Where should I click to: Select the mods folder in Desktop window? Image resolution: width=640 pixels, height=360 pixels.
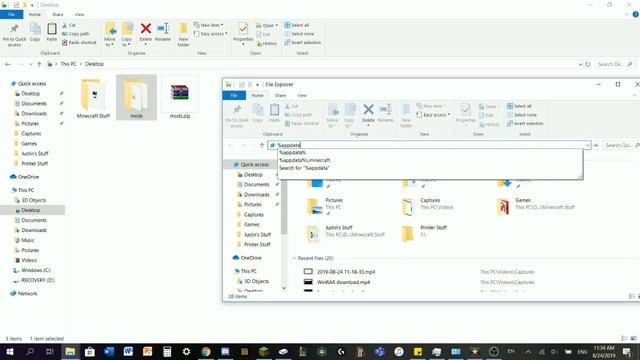click(x=136, y=98)
